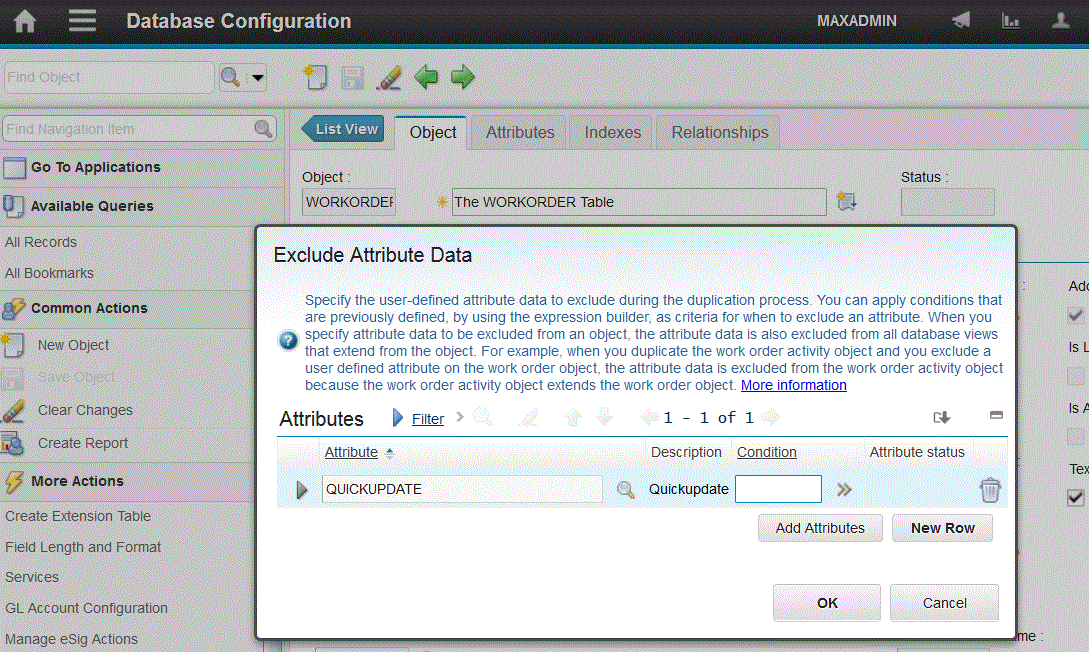The height and width of the screenshot is (652, 1089).
Task: Switch to the Indexes tab
Action: (x=612, y=132)
